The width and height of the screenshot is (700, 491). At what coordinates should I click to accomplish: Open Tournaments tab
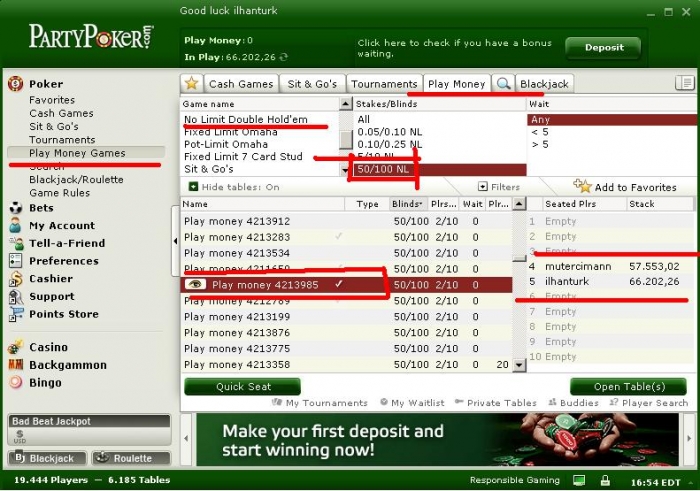pos(384,84)
